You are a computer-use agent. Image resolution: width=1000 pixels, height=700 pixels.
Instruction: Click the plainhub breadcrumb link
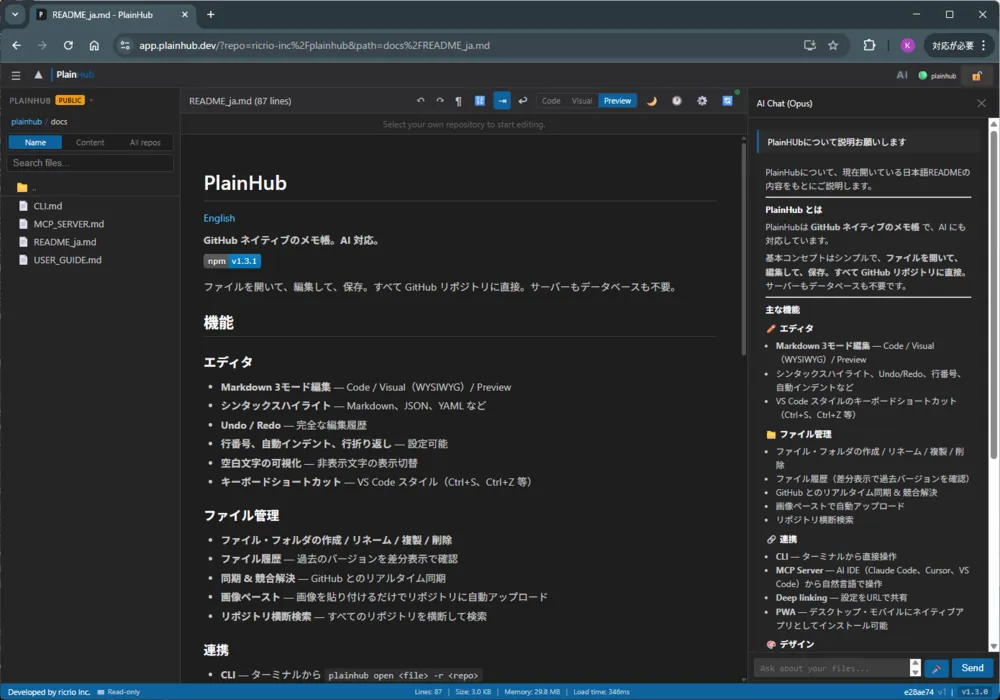[26, 122]
